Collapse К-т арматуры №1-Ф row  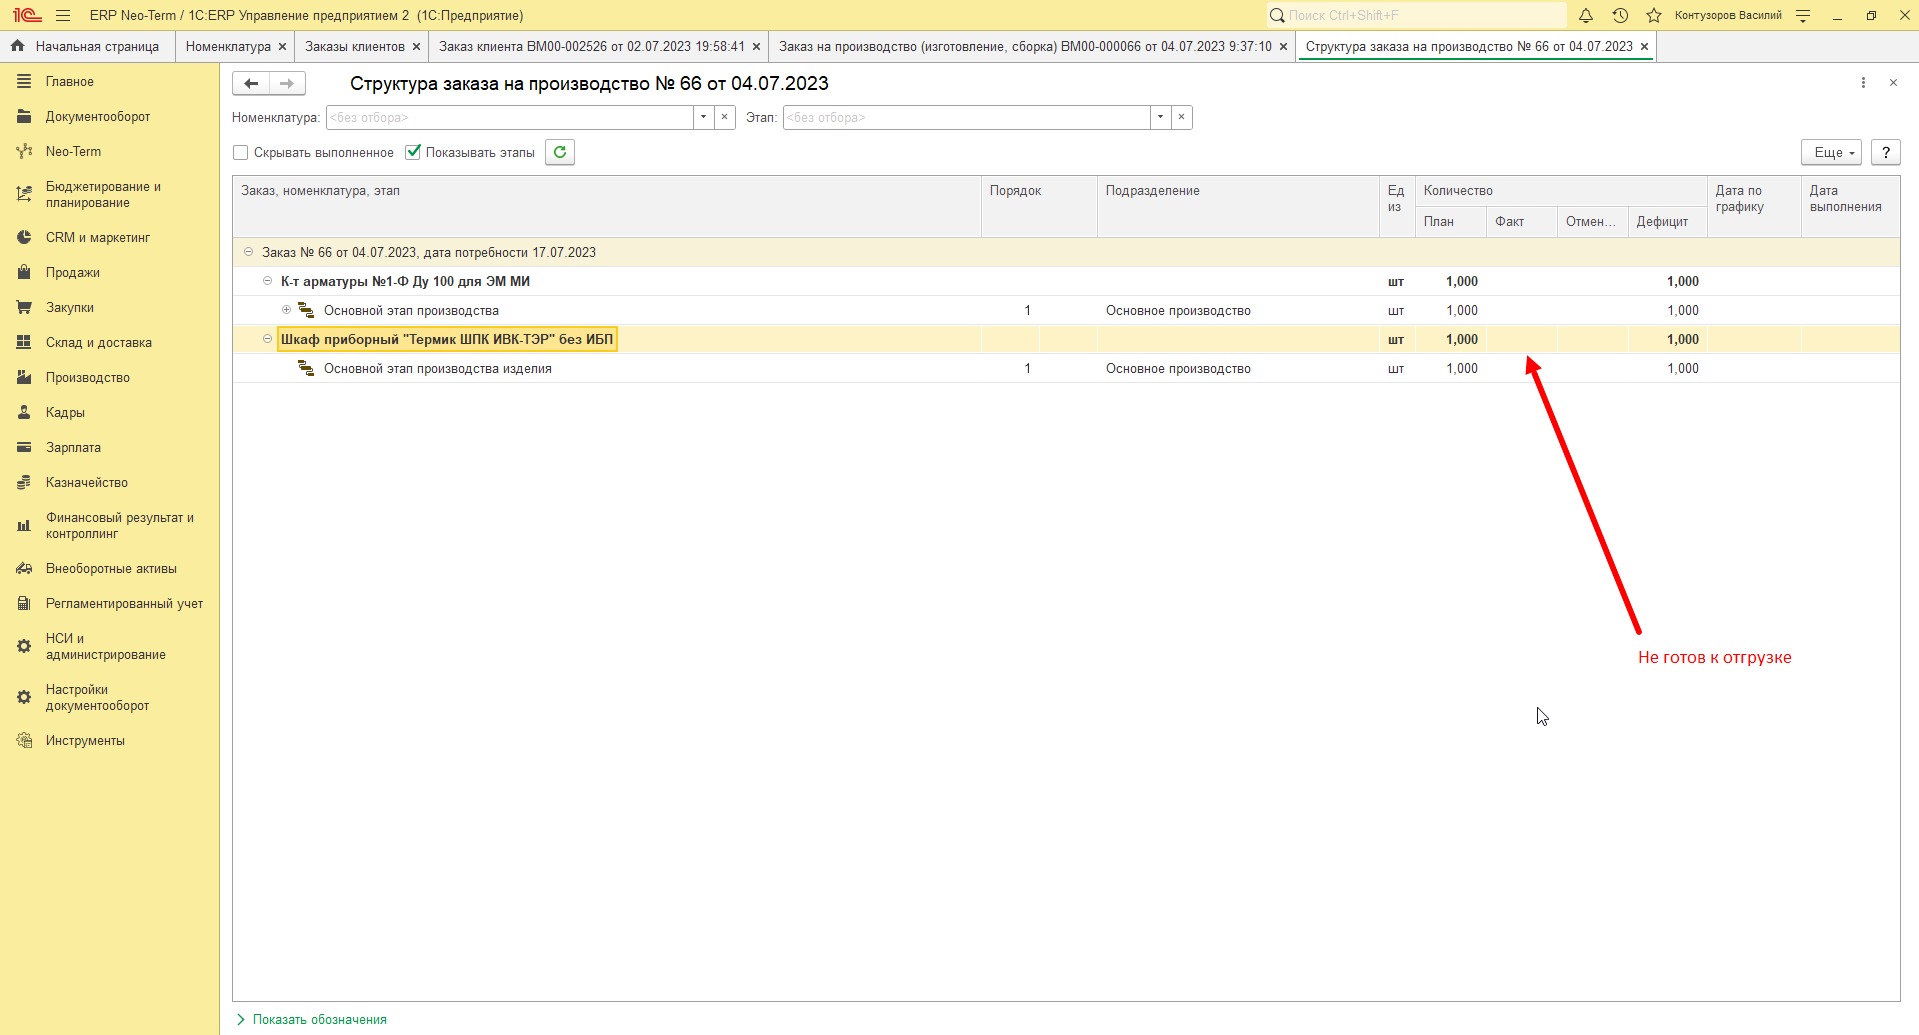(x=268, y=281)
